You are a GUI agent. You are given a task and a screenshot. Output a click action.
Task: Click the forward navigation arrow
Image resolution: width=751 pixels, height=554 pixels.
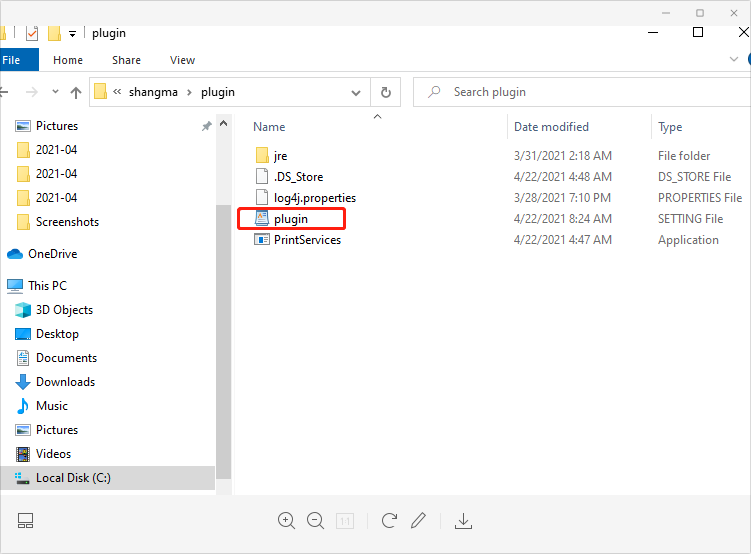tap(32, 92)
